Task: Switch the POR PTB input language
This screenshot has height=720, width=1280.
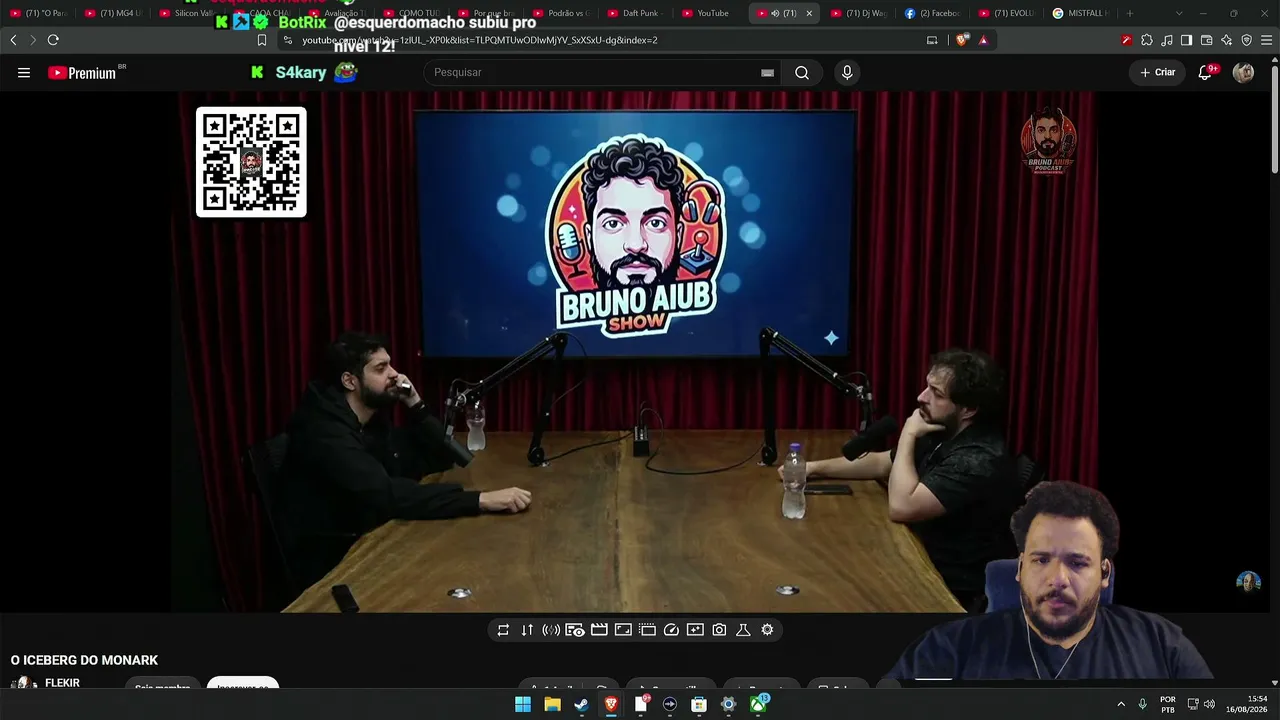Action: [x=1168, y=704]
